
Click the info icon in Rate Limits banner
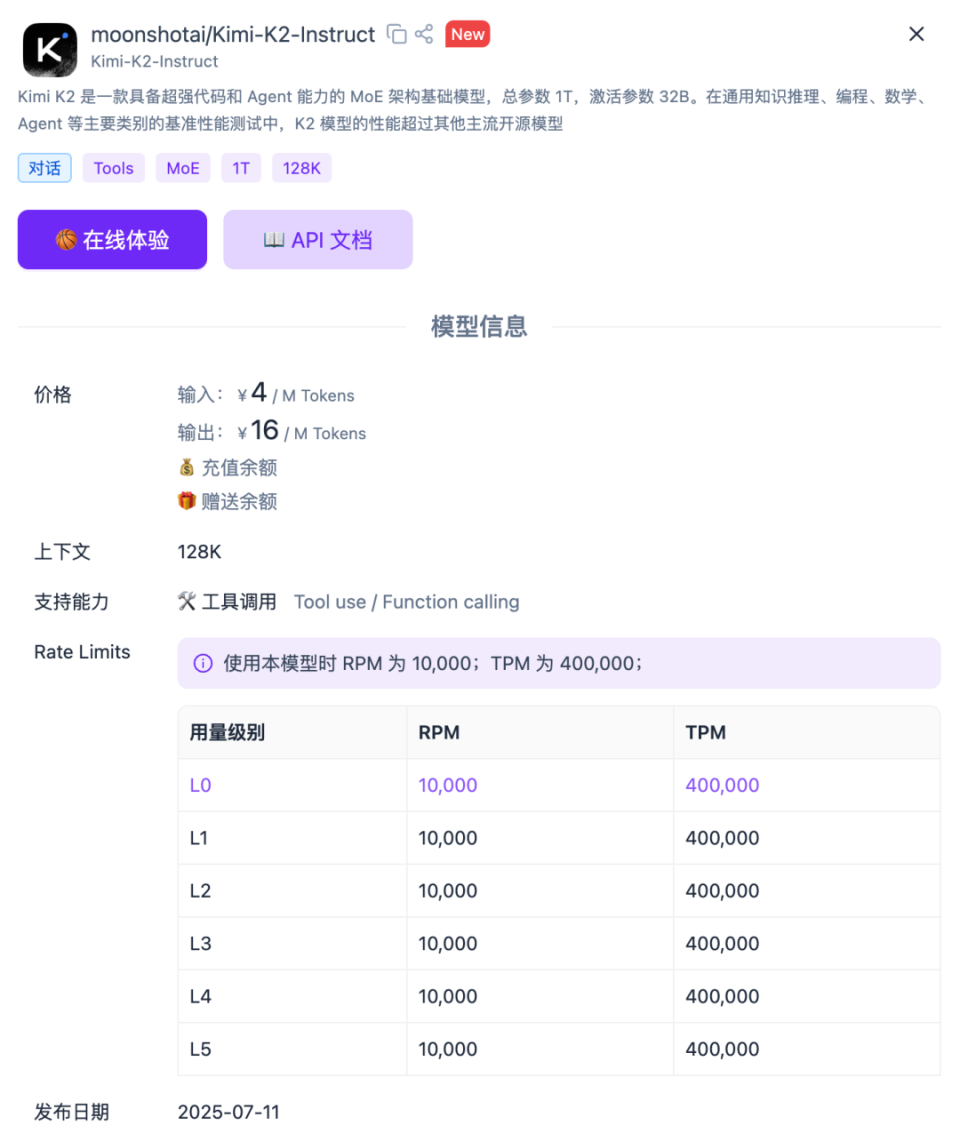(203, 662)
